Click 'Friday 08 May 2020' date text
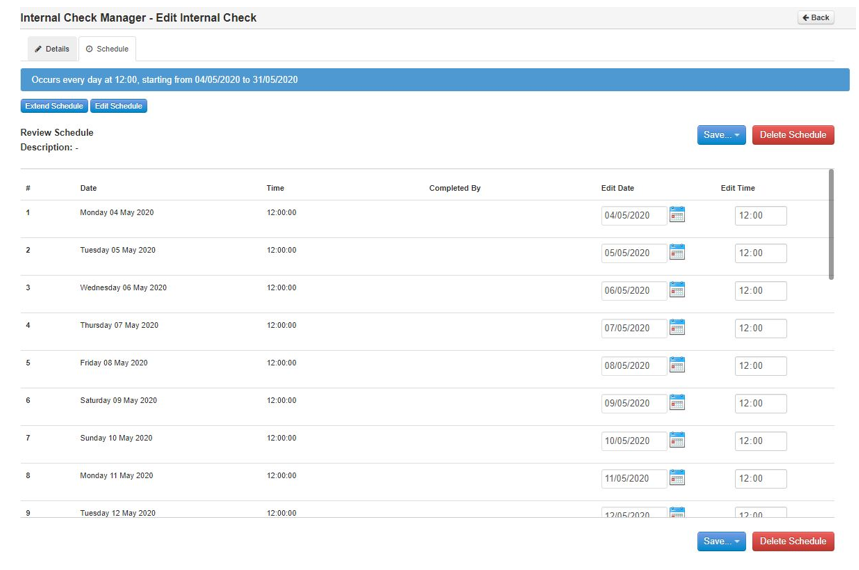The width and height of the screenshot is (859, 570). (x=114, y=363)
